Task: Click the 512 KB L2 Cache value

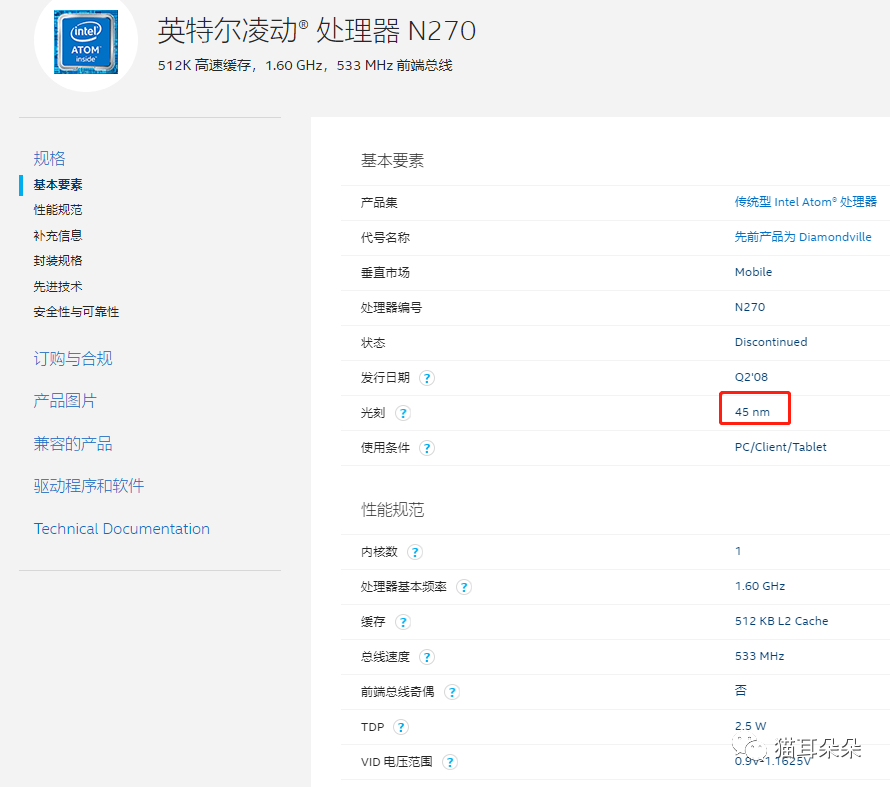Action: click(782, 621)
